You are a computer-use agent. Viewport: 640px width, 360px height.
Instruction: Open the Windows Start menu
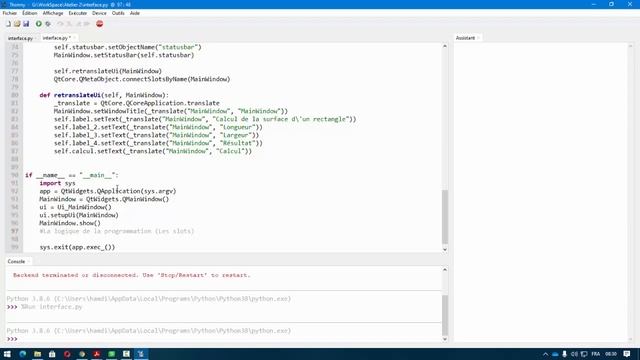tap(7, 354)
